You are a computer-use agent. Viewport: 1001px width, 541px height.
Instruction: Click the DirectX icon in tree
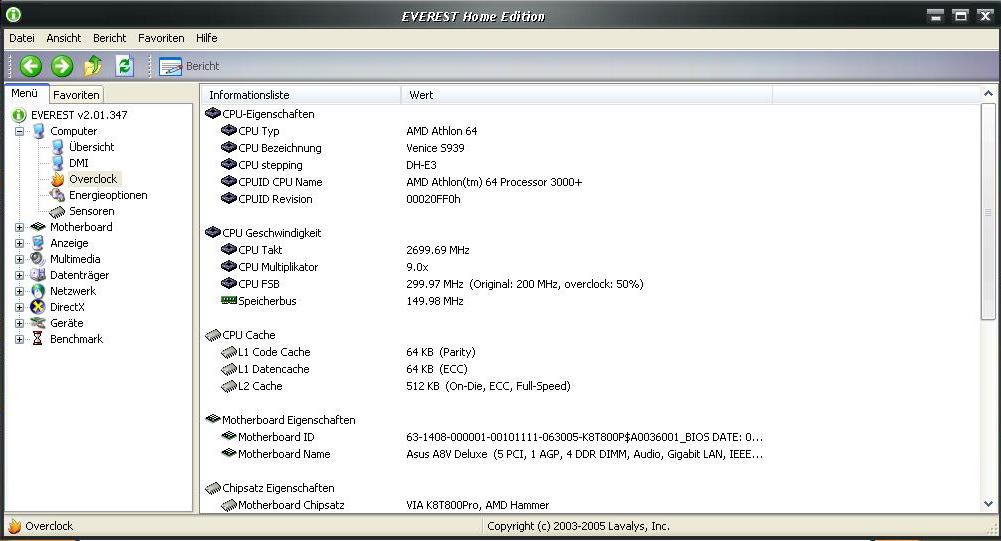tap(38, 307)
